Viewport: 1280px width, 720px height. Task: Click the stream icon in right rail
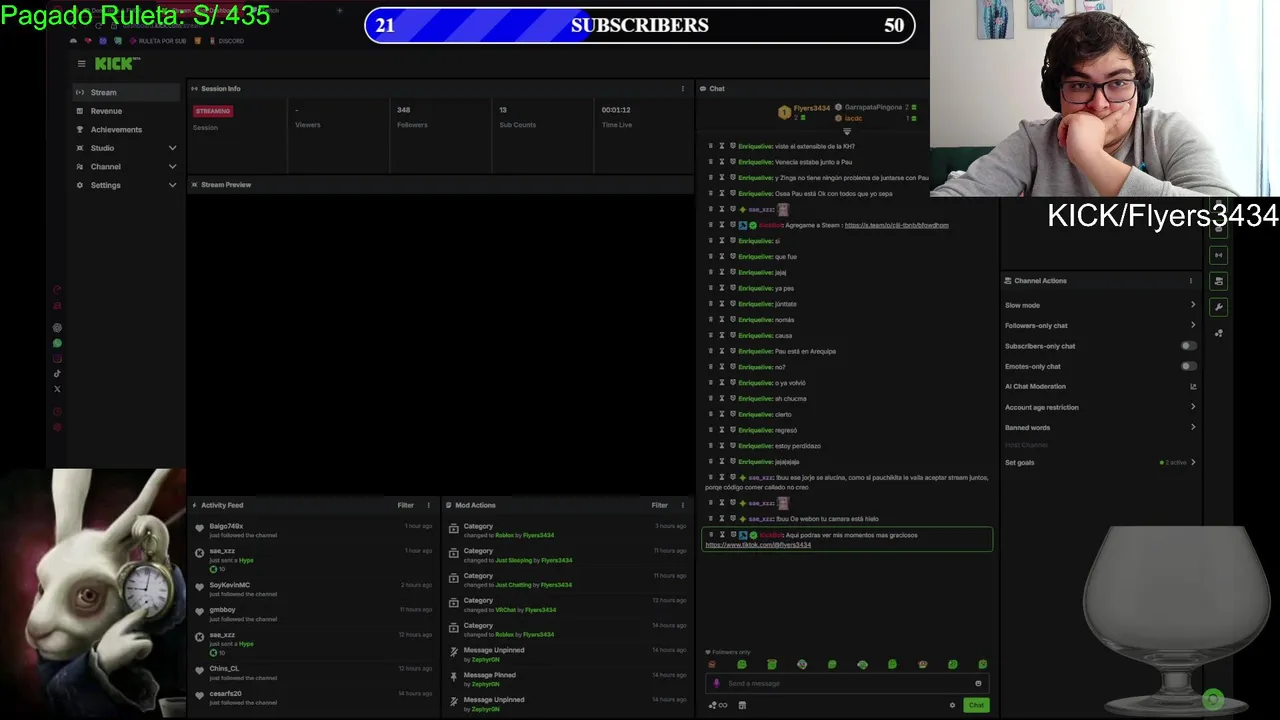1218,255
